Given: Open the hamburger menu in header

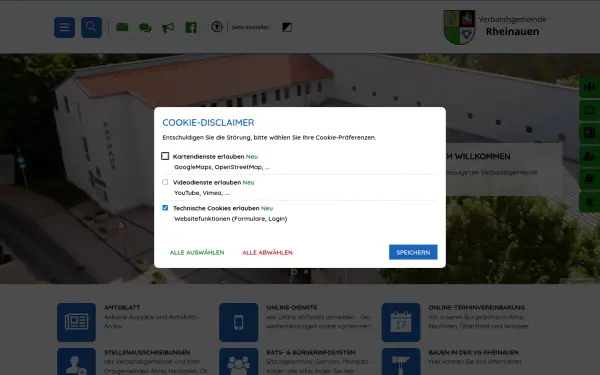Looking at the screenshot, I should coord(64,27).
